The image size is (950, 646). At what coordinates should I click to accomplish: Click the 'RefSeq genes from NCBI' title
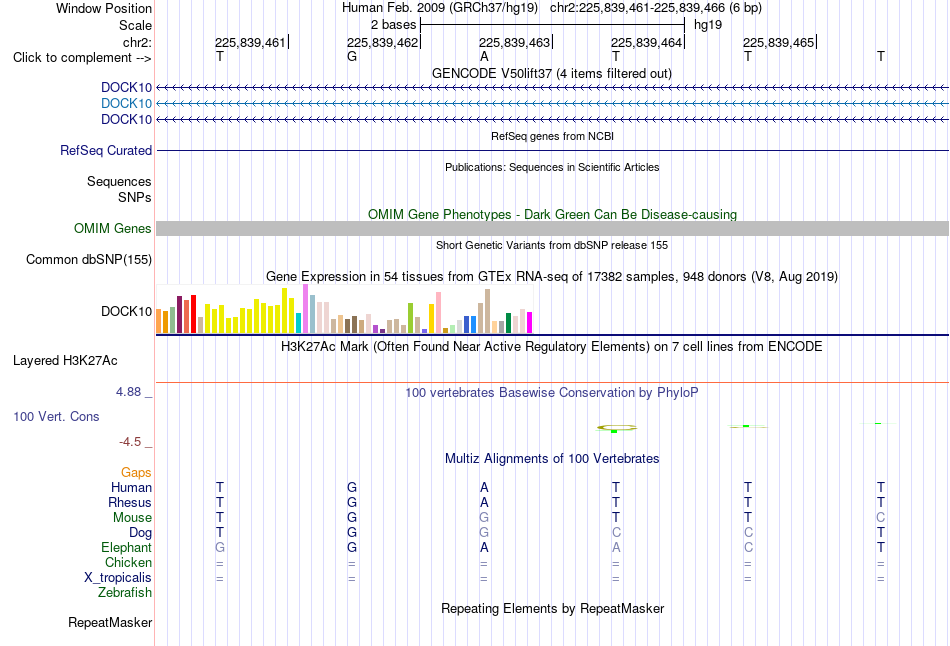coord(552,136)
